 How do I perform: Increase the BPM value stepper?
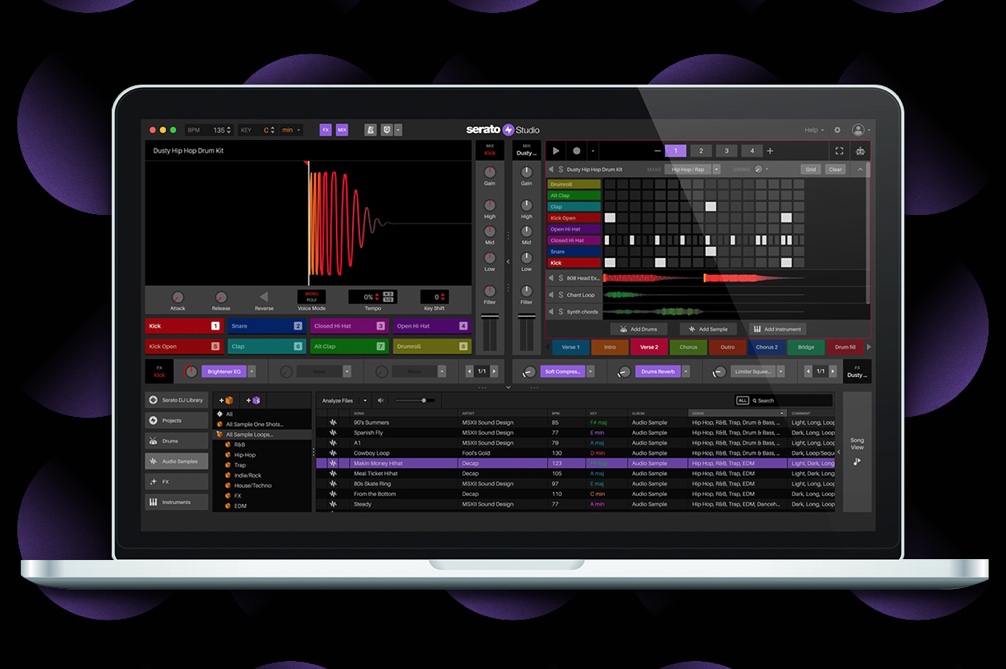pos(229,128)
